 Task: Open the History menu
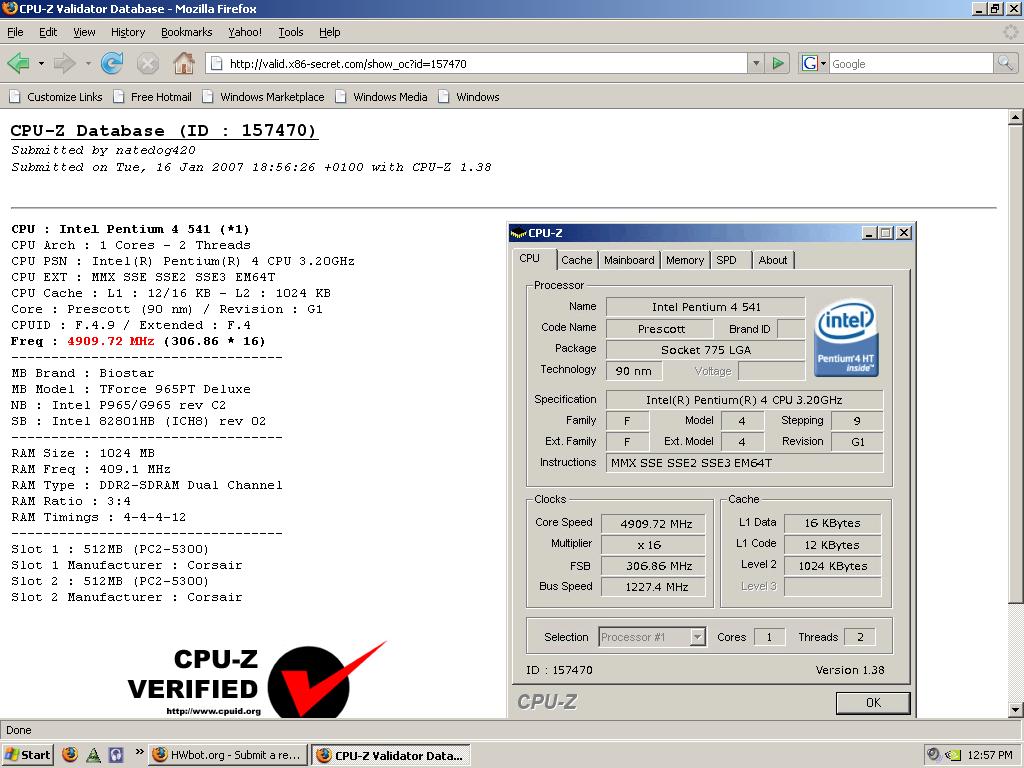[128, 32]
